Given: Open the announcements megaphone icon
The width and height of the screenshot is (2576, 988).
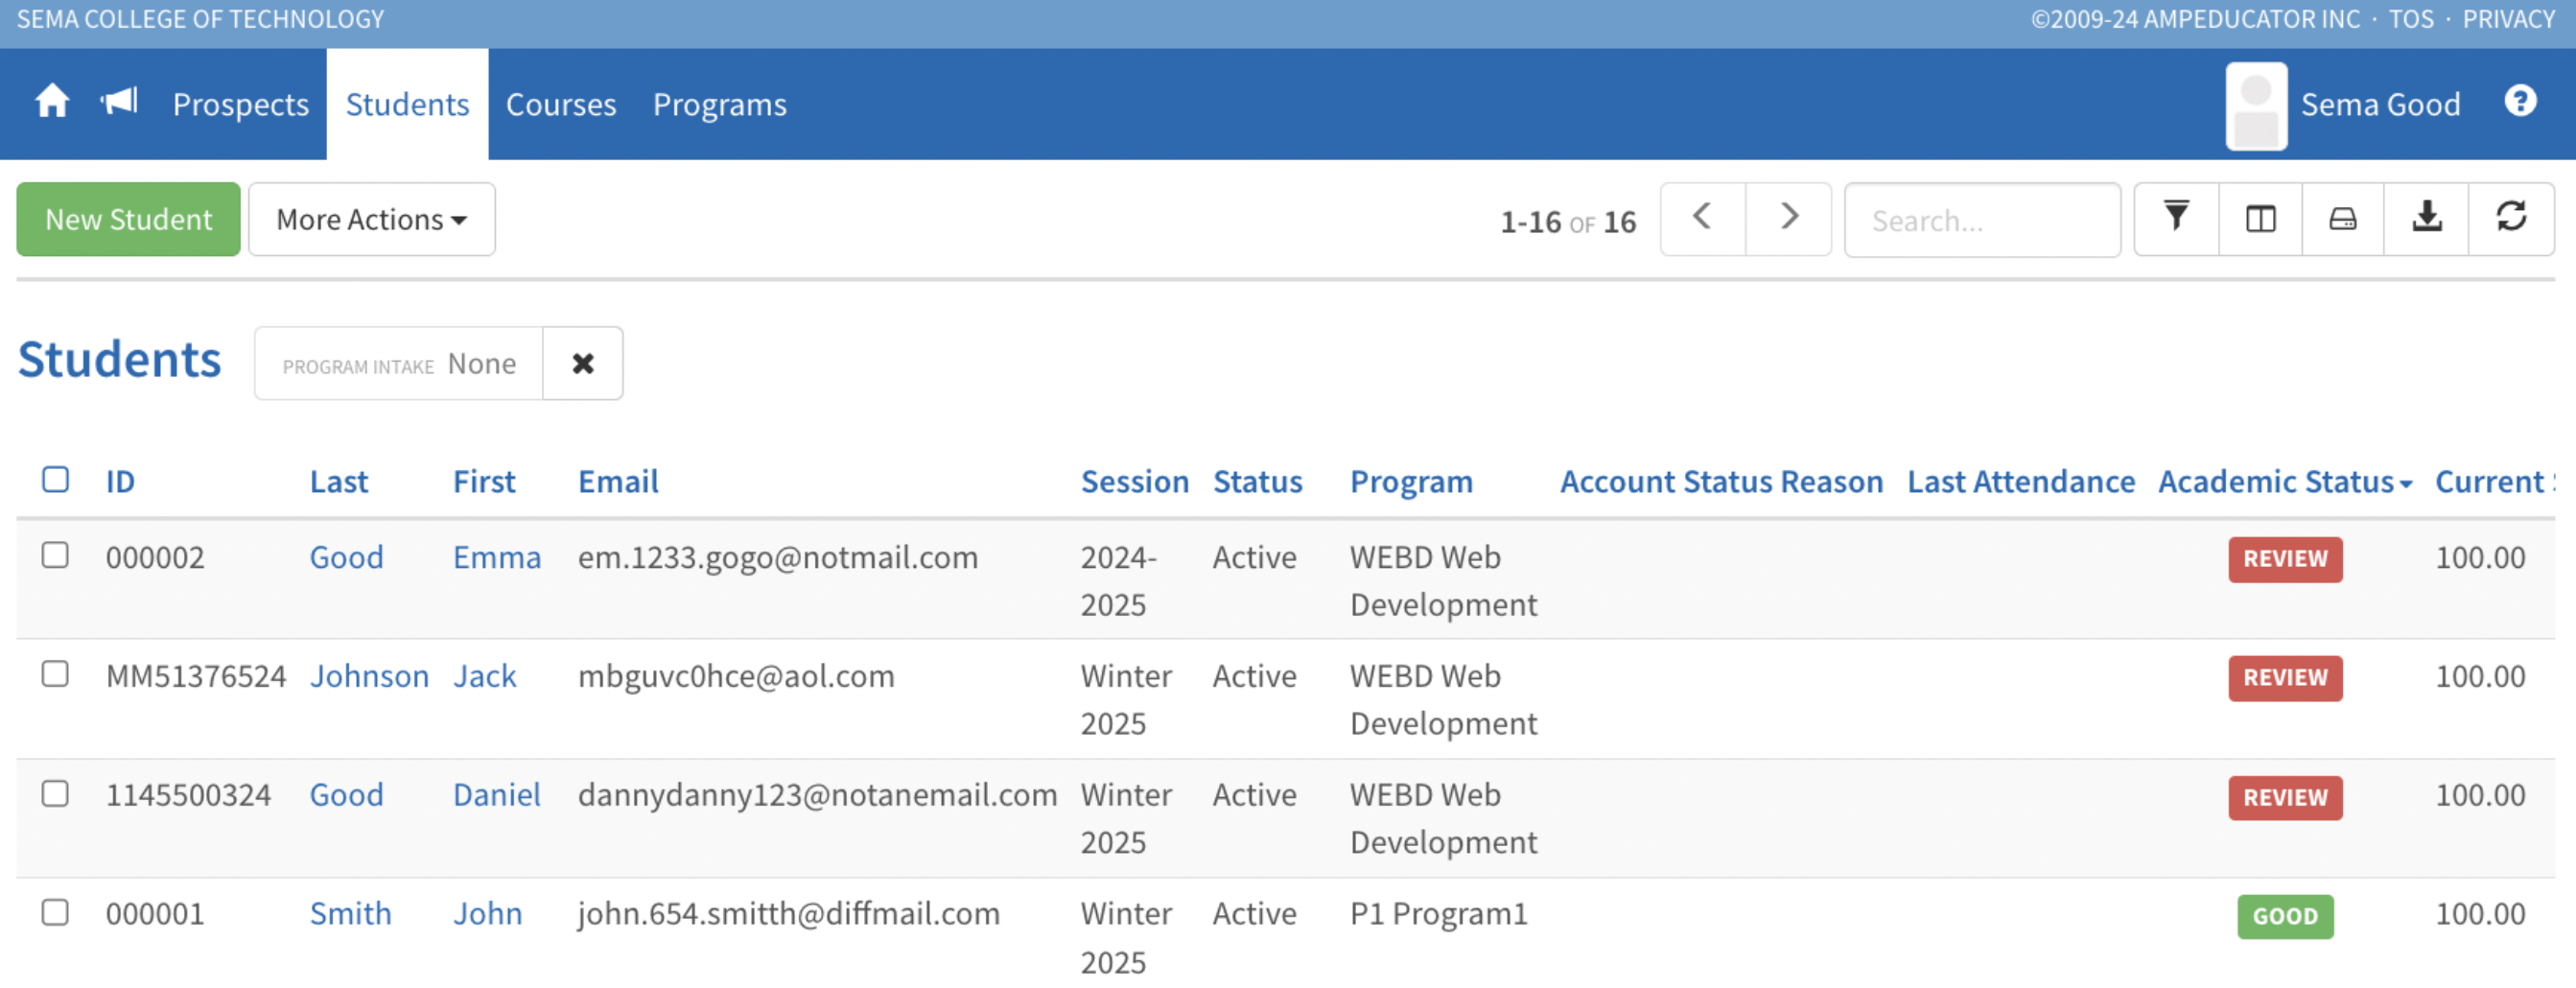Looking at the screenshot, I should (119, 102).
